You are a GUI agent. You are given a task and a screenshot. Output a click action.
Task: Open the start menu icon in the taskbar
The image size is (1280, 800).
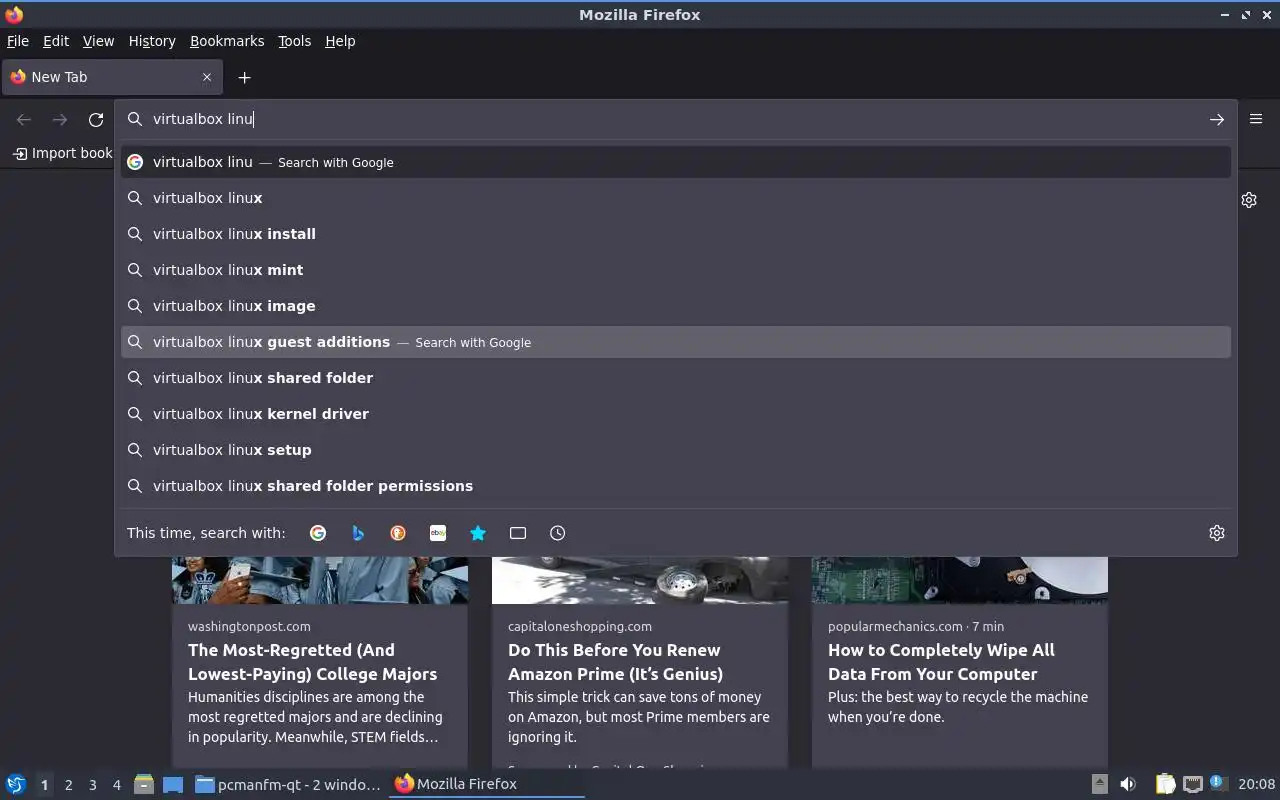(x=16, y=784)
